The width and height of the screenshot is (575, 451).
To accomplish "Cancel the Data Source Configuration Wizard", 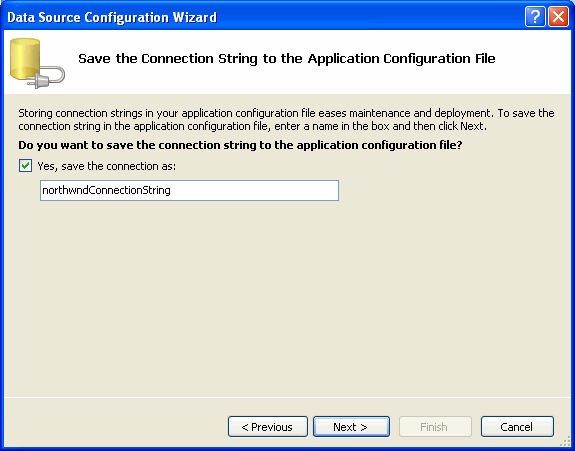I will [x=517, y=426].
